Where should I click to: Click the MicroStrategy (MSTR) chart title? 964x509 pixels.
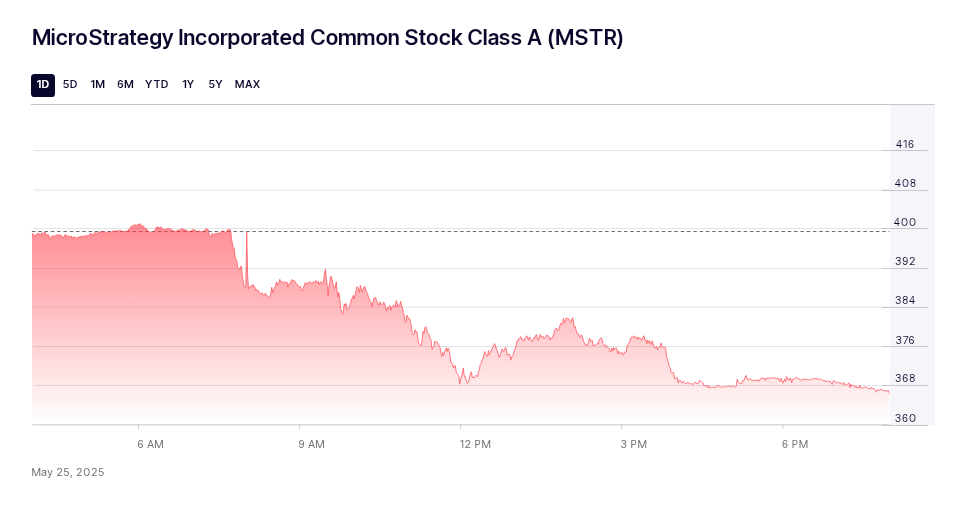[x=328, y=38]
